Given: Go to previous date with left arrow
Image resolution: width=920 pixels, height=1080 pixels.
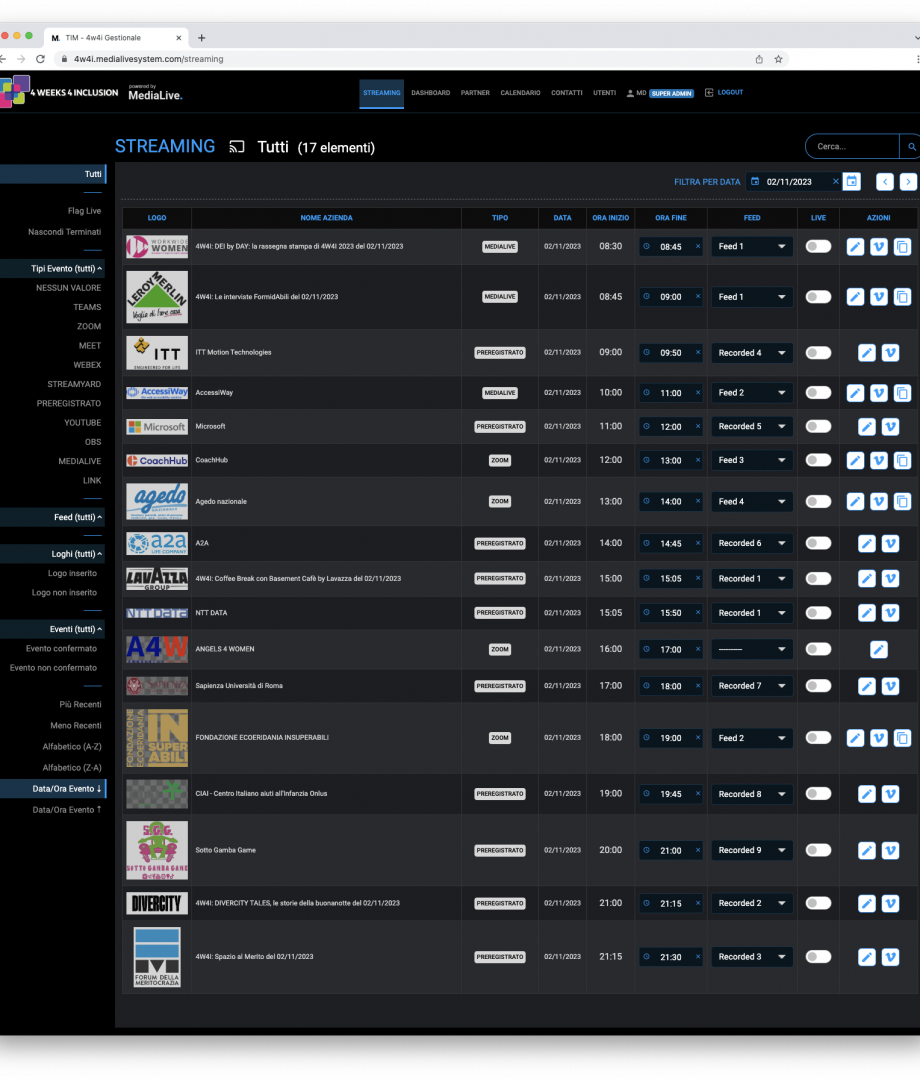Looking at the screenshot, I should tap(885, 182).
